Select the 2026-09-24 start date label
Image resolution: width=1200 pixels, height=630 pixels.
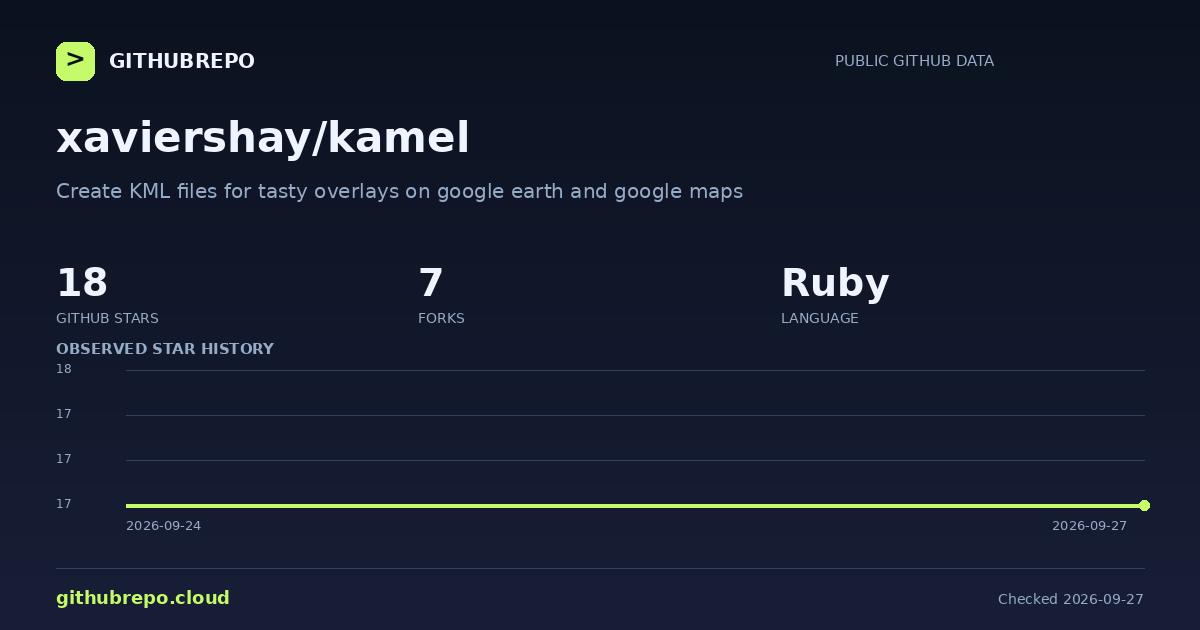(163, 526)
